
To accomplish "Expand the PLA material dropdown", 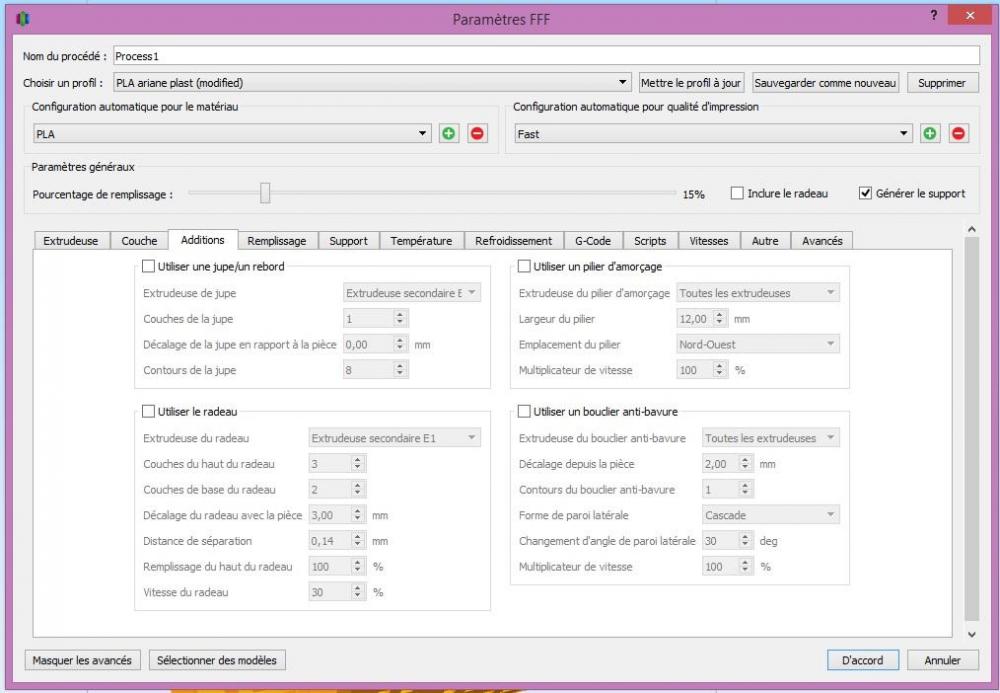I will coord(232,134).
